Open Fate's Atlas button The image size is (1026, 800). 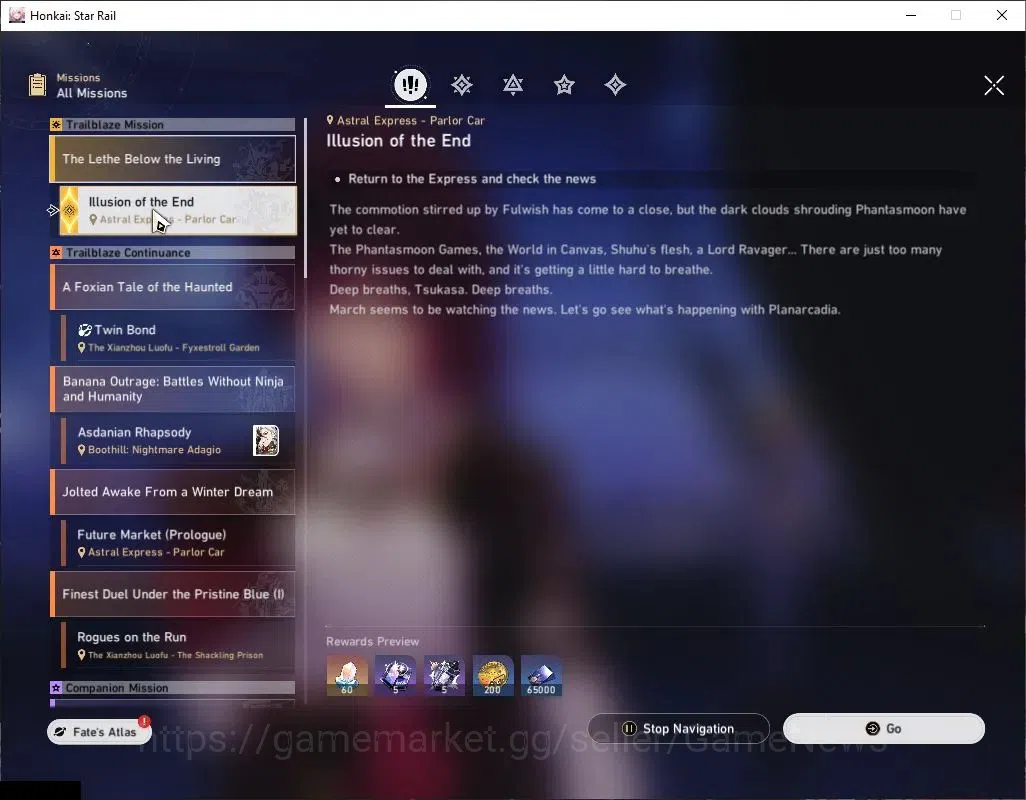point(99,731)
